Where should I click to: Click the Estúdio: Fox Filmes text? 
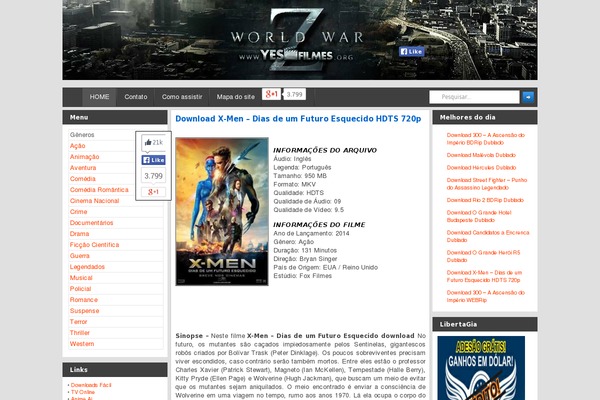[x=302, y=276]
